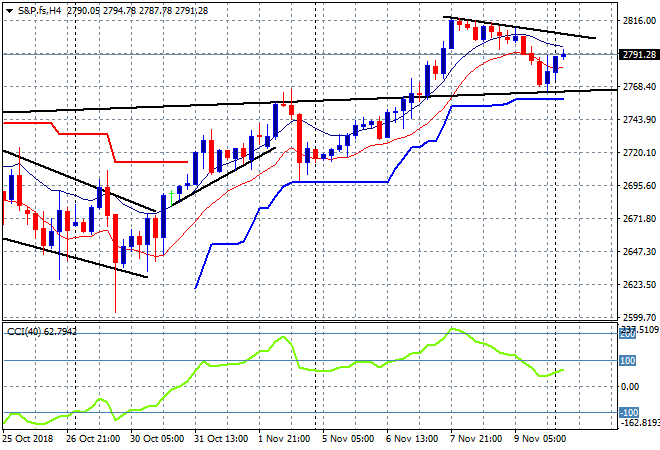Click the time label 31 Oct 13:00
This screenshot has width=660, height=450.
[221, 439]
